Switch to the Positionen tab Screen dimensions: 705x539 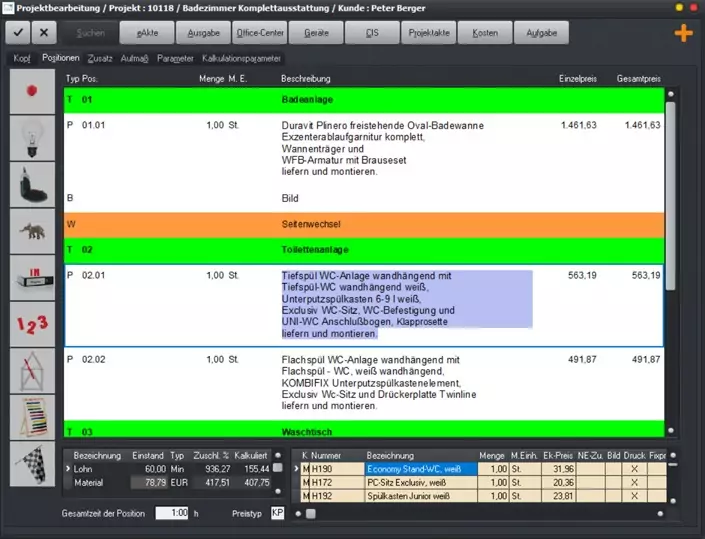pyautogui.click(x=61, y=58)
